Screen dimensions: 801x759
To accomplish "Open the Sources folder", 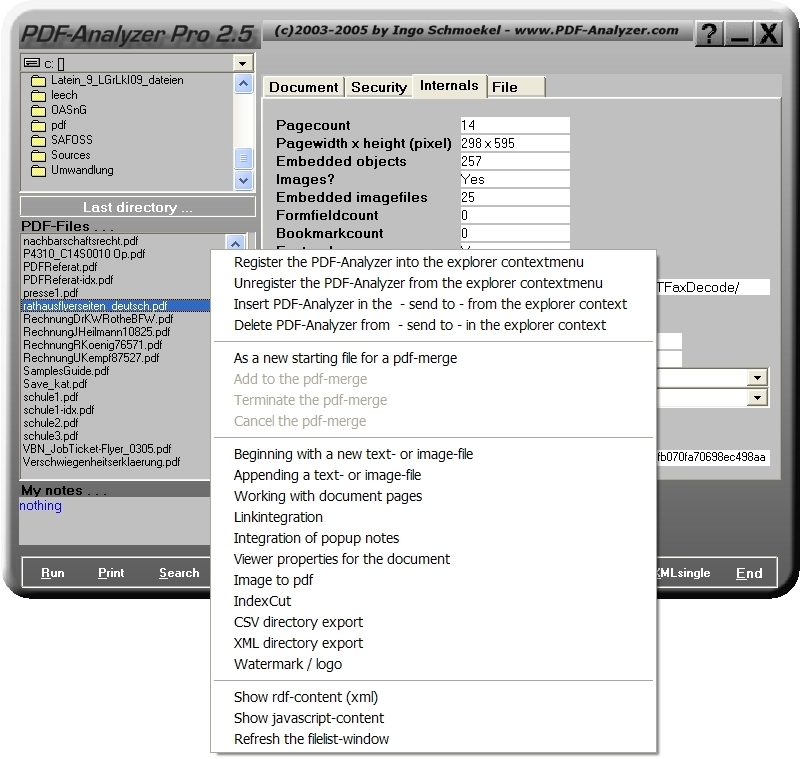I will coord(60,155).
